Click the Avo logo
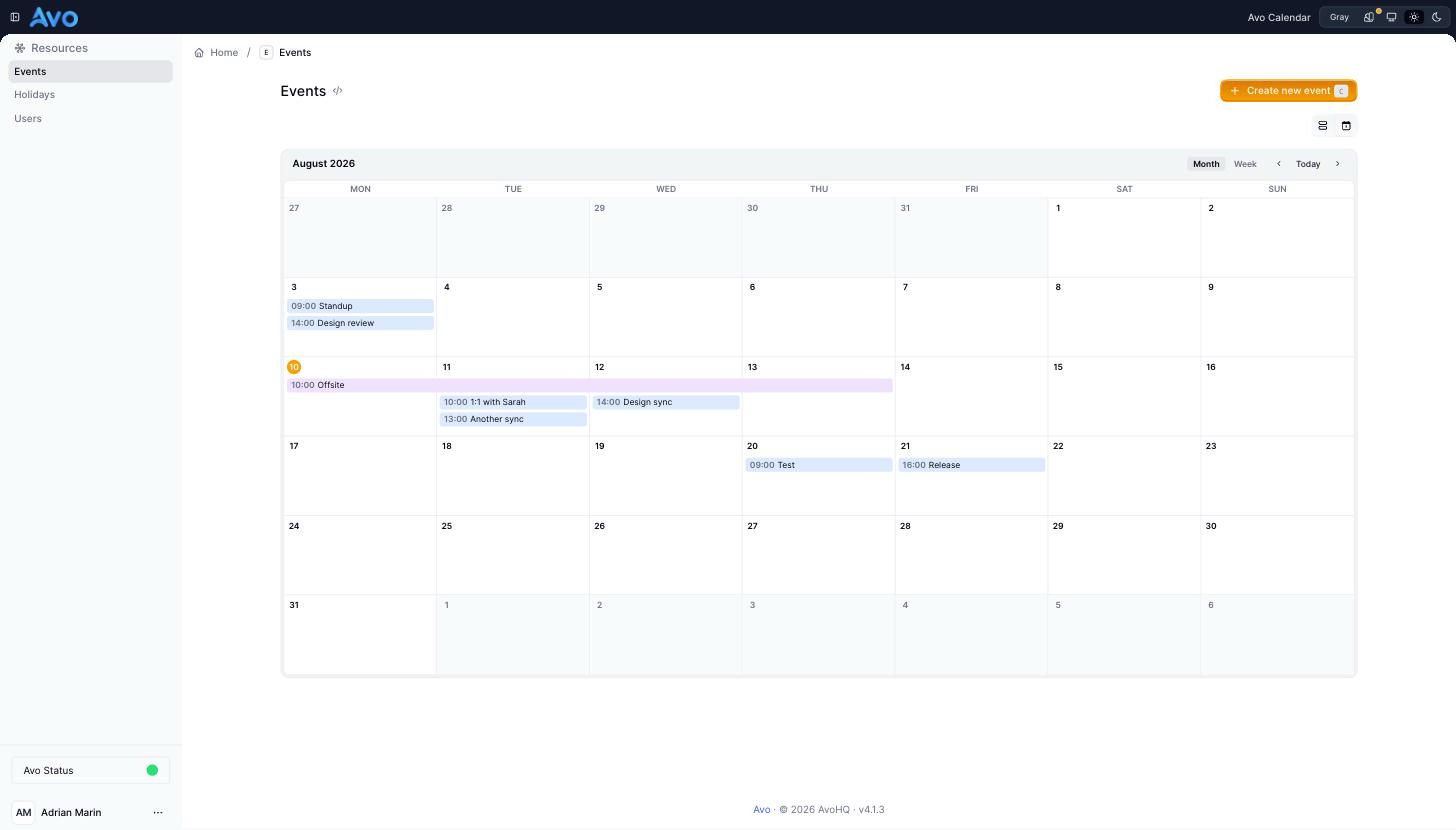The height and width of the screenshot is (830, 1456). coord(54,17)
